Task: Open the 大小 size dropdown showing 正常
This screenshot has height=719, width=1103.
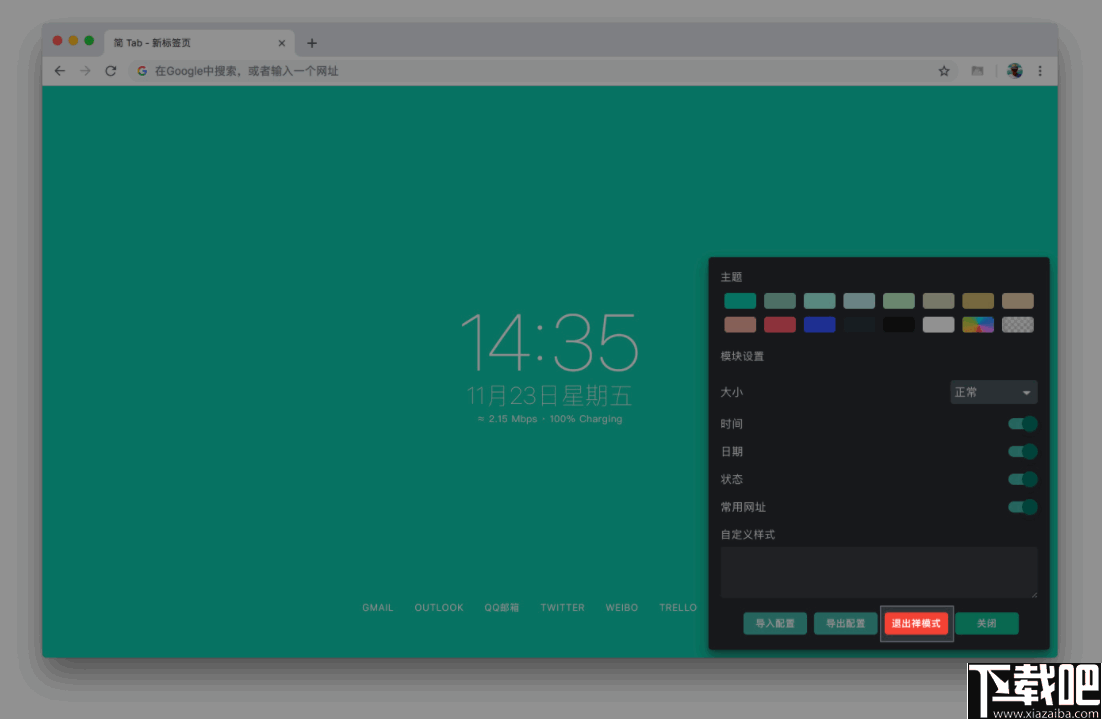Action: [993, 393]
